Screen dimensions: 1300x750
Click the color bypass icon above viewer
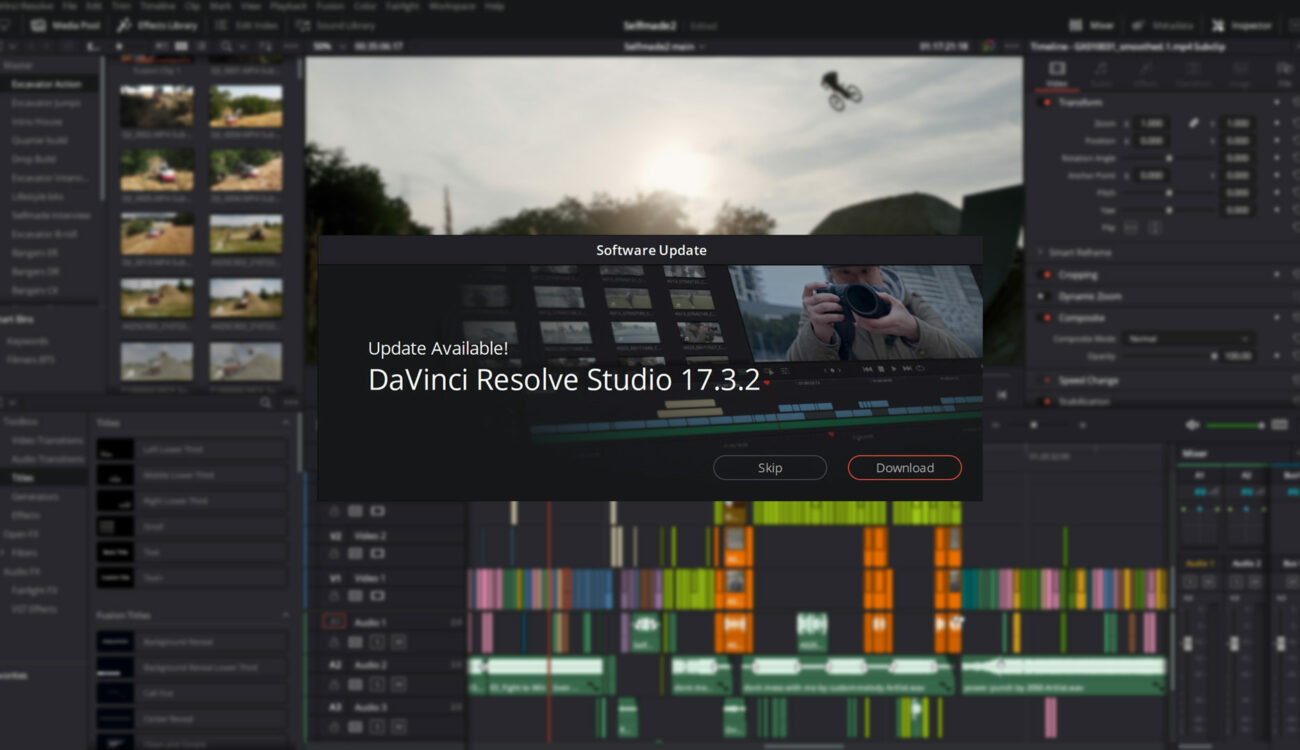(x=988, y=46)
